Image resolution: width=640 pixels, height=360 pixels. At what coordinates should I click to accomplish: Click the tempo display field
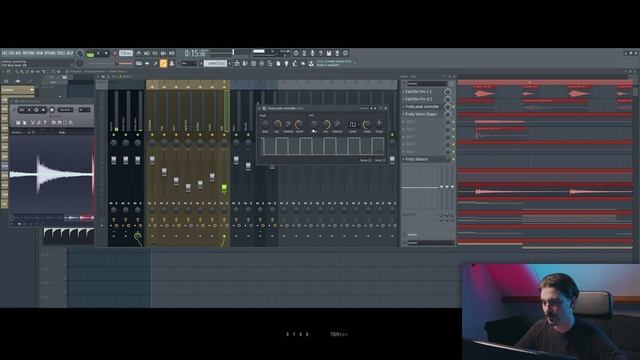coord(126,53)
